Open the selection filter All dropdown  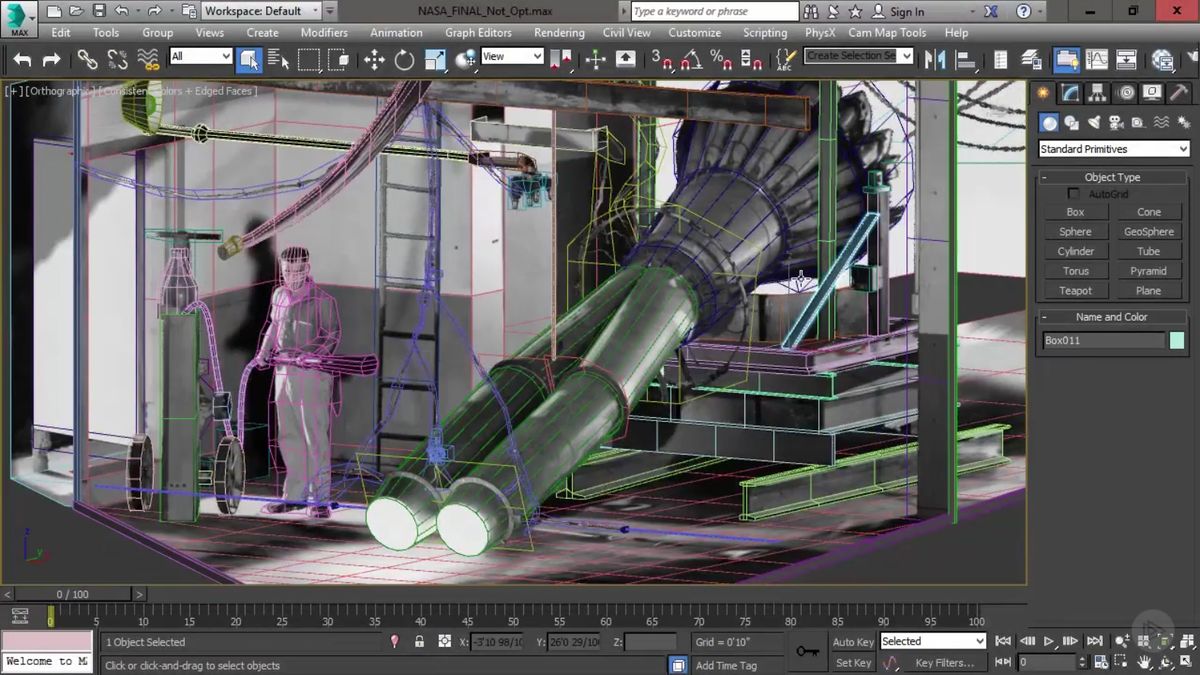pyautogui.click(x=198, y=57)
